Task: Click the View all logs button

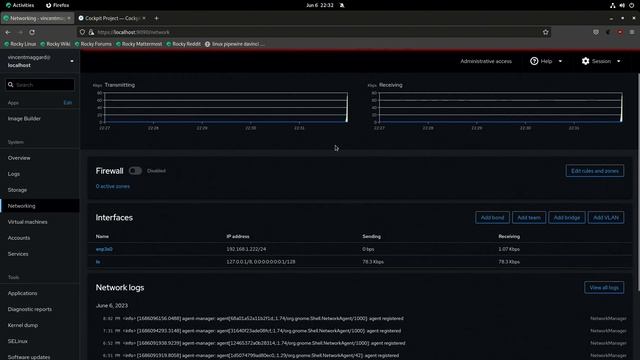Action: (x=604, y=288)
